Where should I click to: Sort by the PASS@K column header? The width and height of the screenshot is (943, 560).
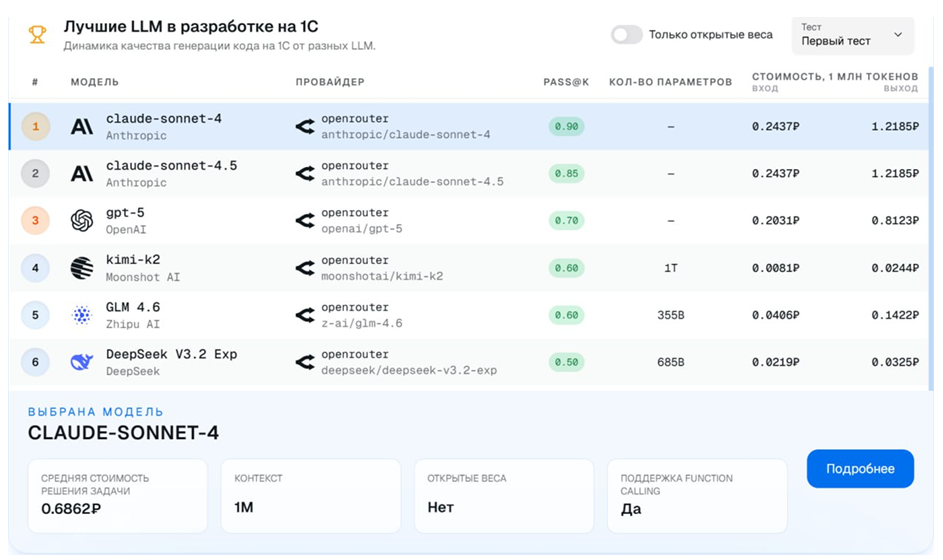565,82
